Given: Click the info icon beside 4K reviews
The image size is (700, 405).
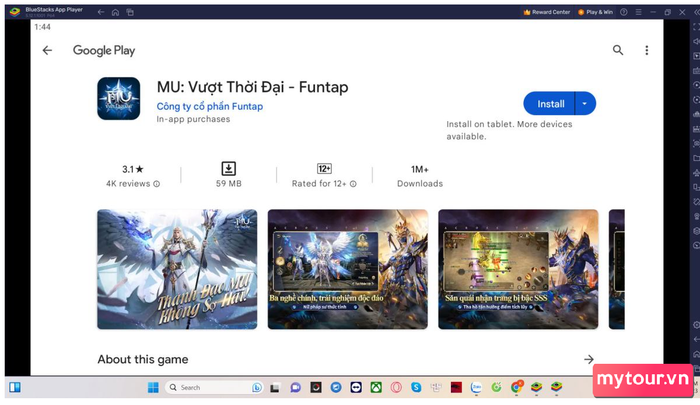Looking at the screenshot, I should [x=157, y=184].
